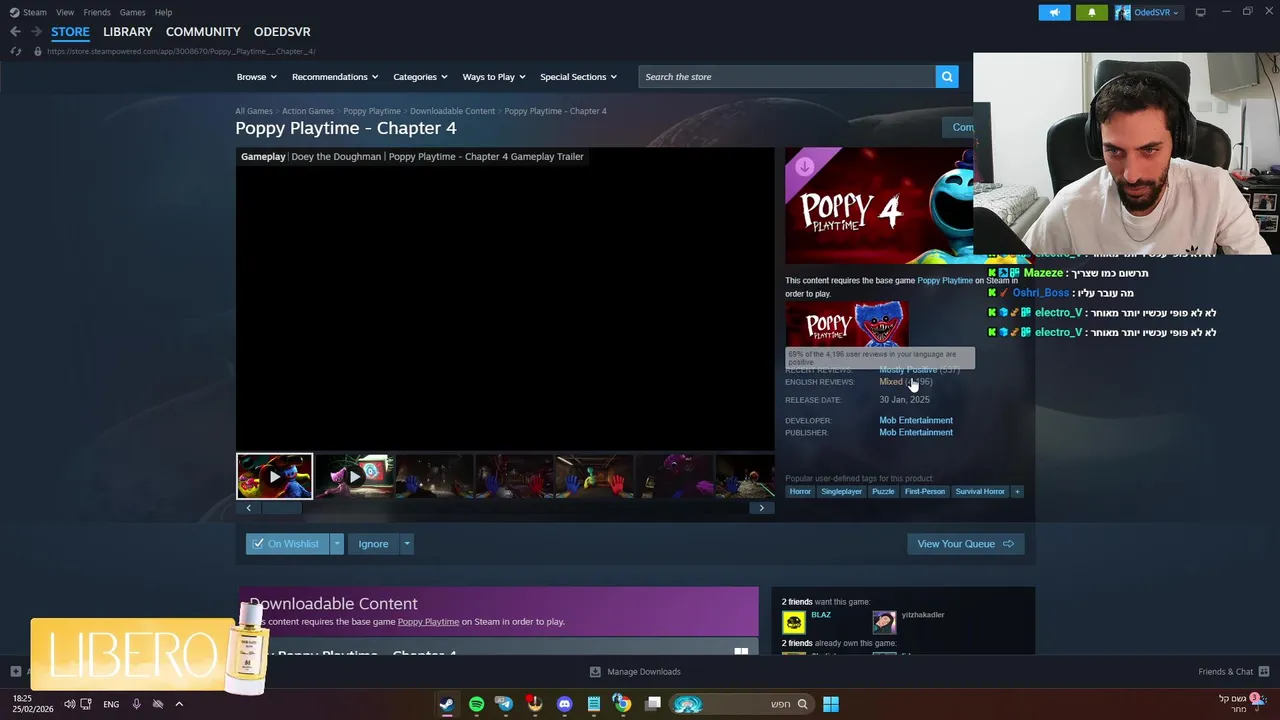This screenshot has width=1280, height=720.
Task: Open the Friends & Chat icon
Action: pos(1264,672)
